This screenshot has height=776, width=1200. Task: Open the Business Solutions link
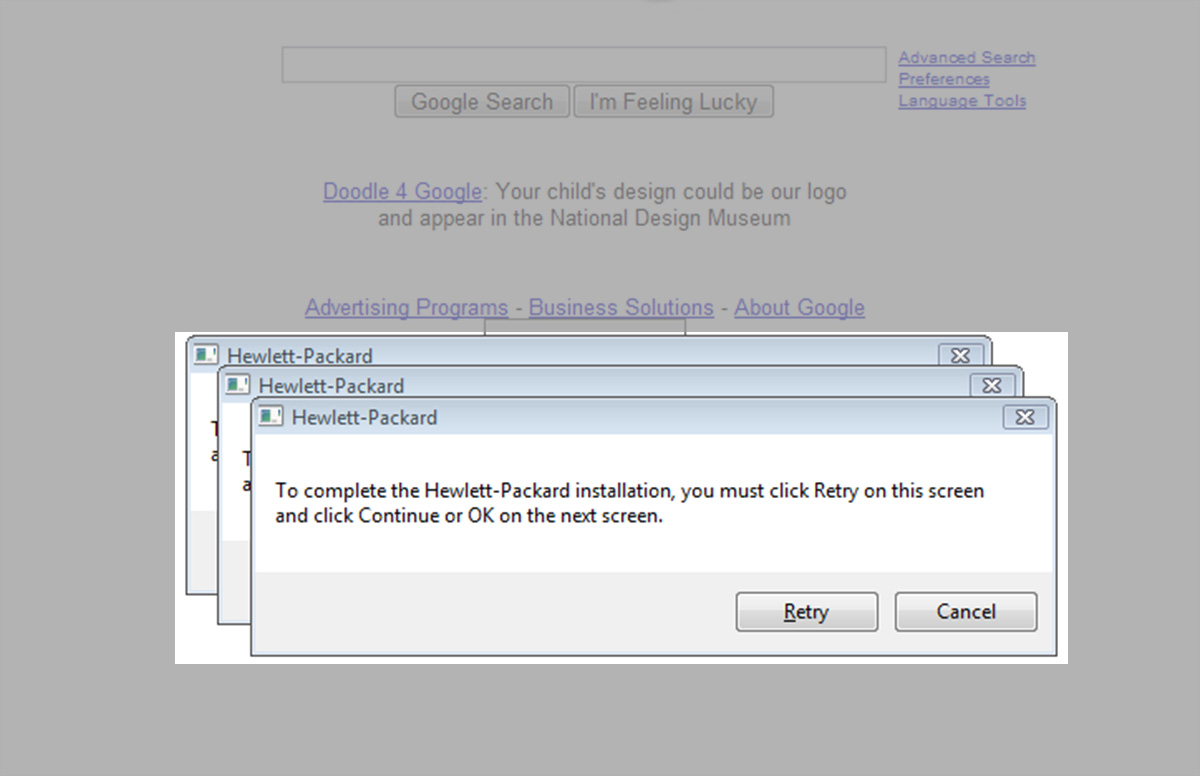tap(620, 307)
